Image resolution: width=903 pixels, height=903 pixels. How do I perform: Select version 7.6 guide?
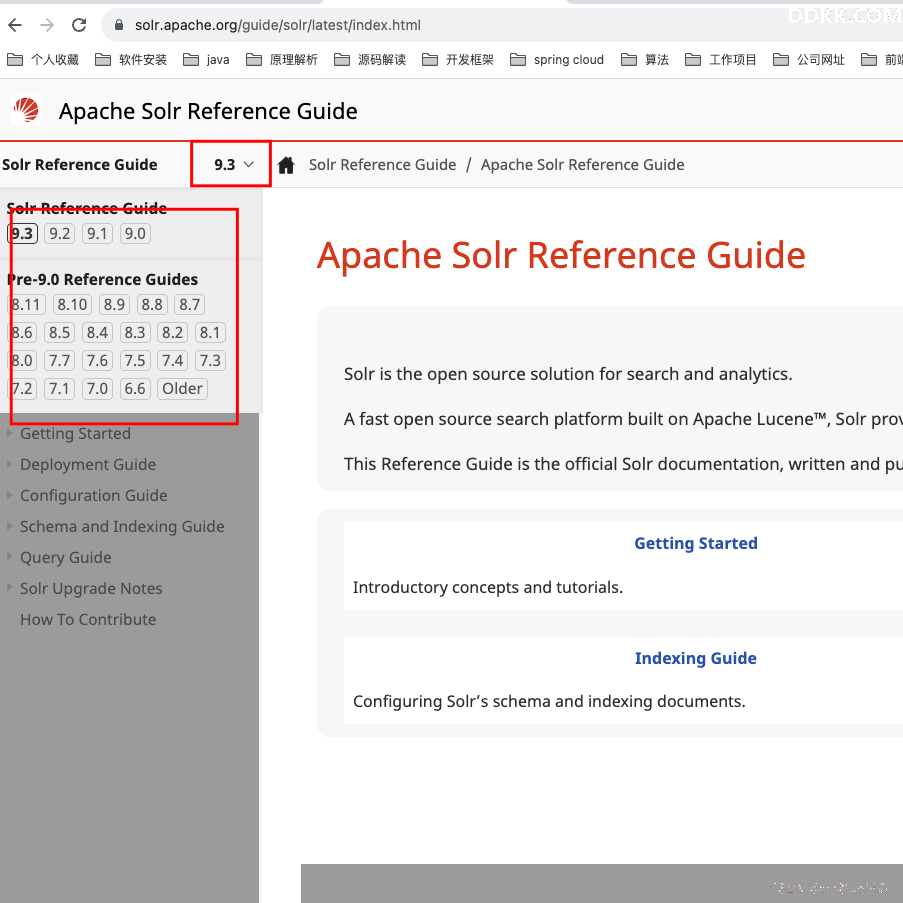[x=97, y=361]
